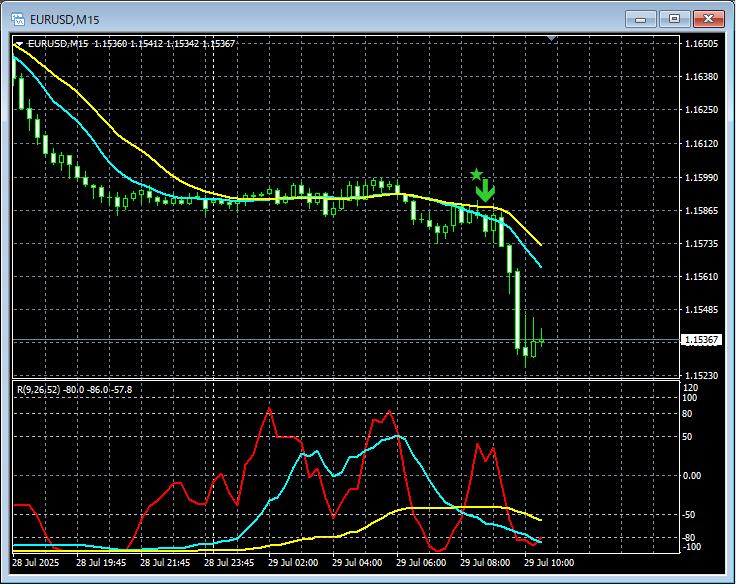The height and width of the screenshot is (584, 737).
Task: Click the green down arrow sell signal
Action: click(485, 191)
